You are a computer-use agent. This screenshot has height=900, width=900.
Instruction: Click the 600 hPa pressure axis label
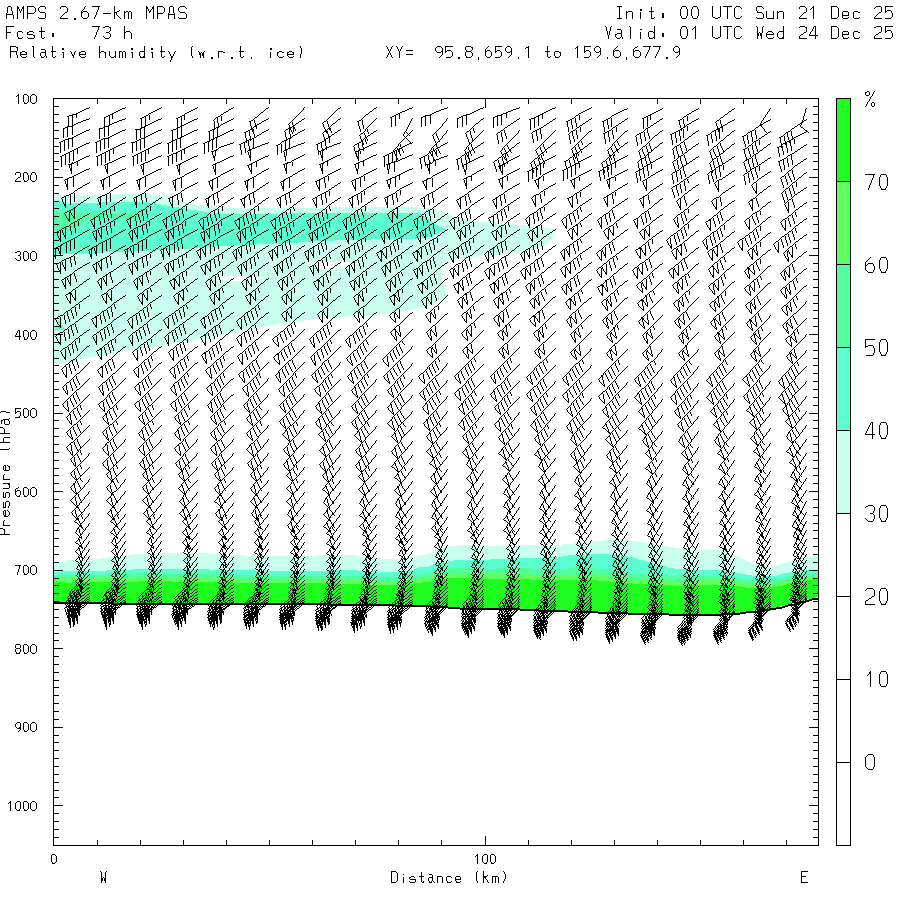pos(26,492)
